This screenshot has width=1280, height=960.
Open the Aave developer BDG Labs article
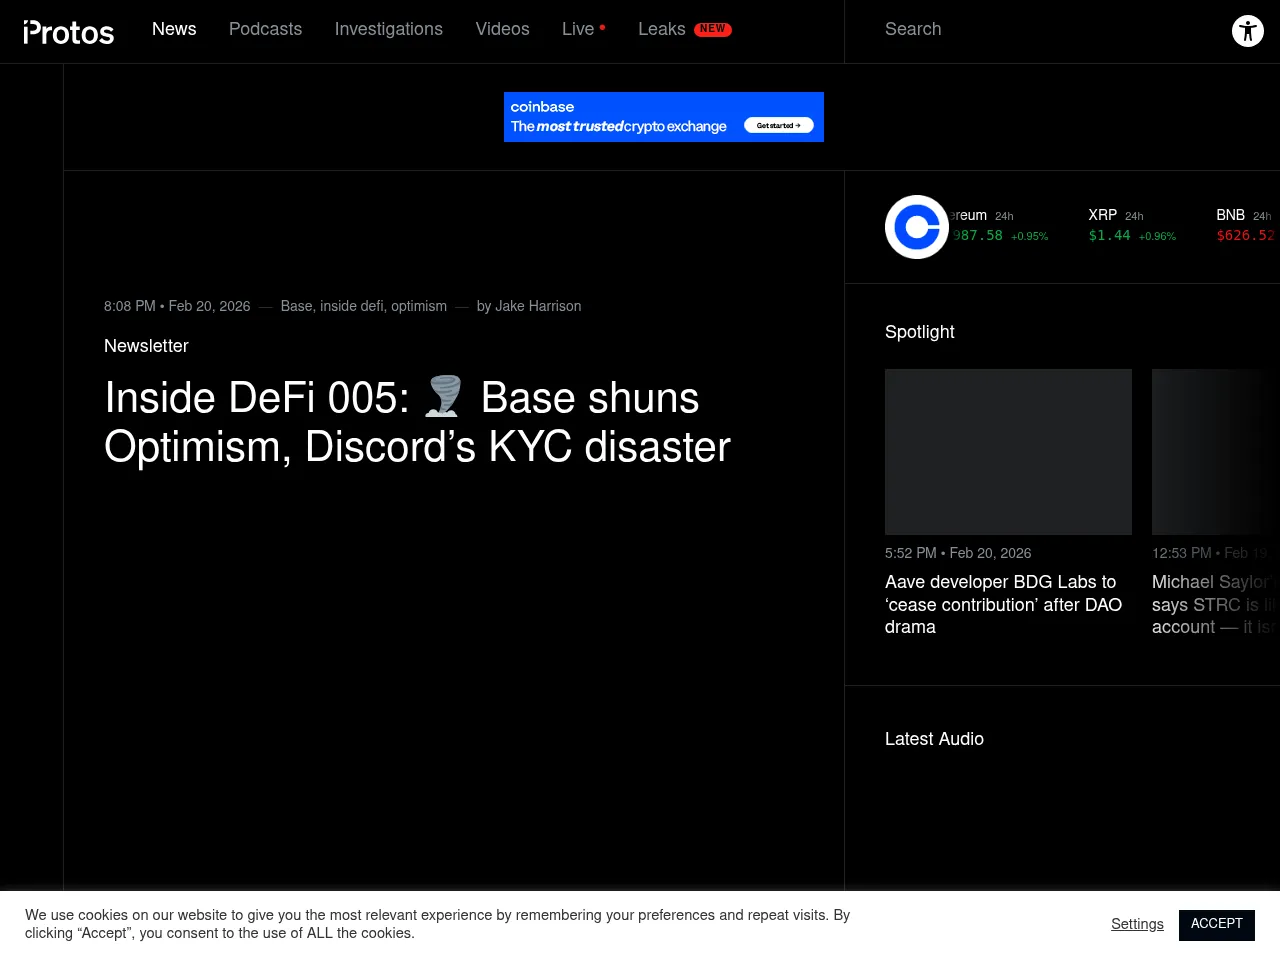pyautogui.click(x=1003, y=605)
